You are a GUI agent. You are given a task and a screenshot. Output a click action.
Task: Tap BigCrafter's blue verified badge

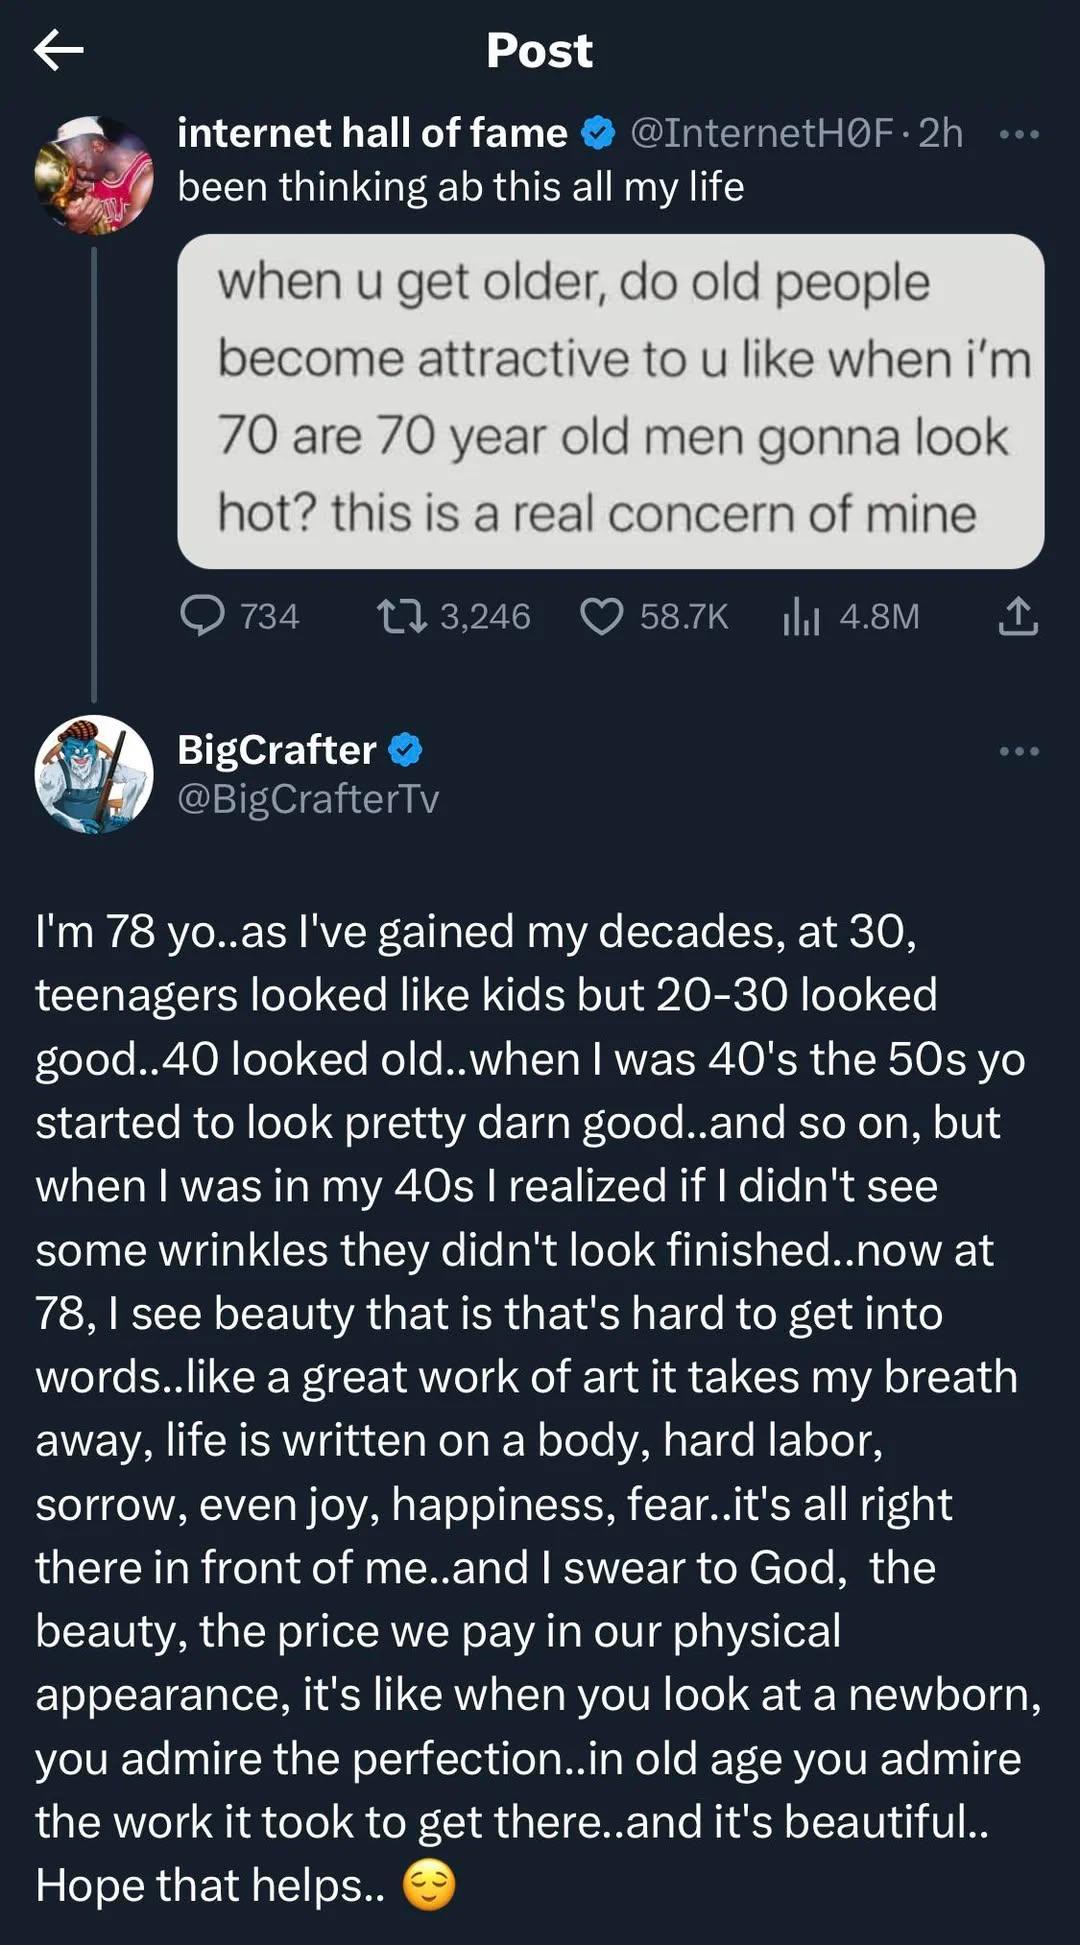[405, 750]
